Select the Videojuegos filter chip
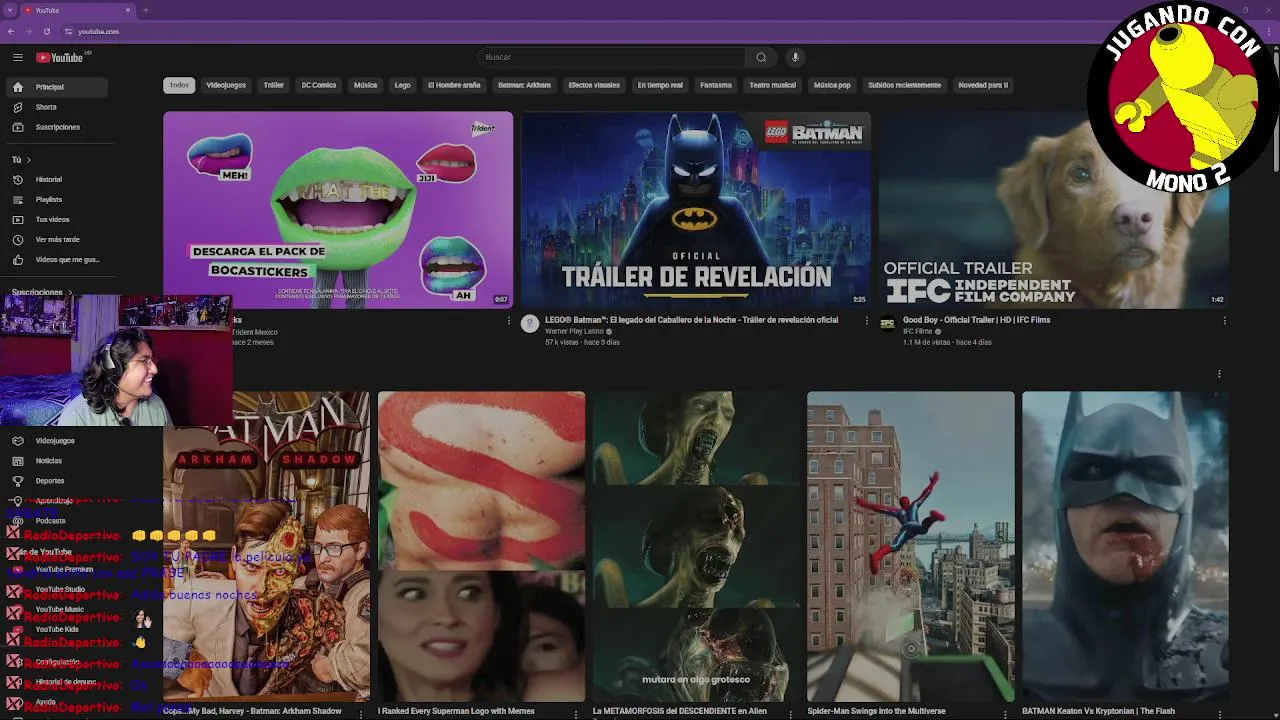 226,85
